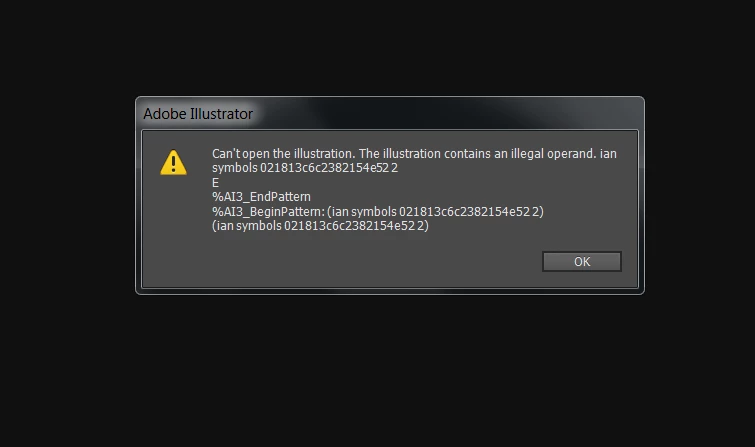Click the second line starting with "symbols 021813"
This screenshot has width=755, height=447.
pyautogui.click(x=305, y=168)
